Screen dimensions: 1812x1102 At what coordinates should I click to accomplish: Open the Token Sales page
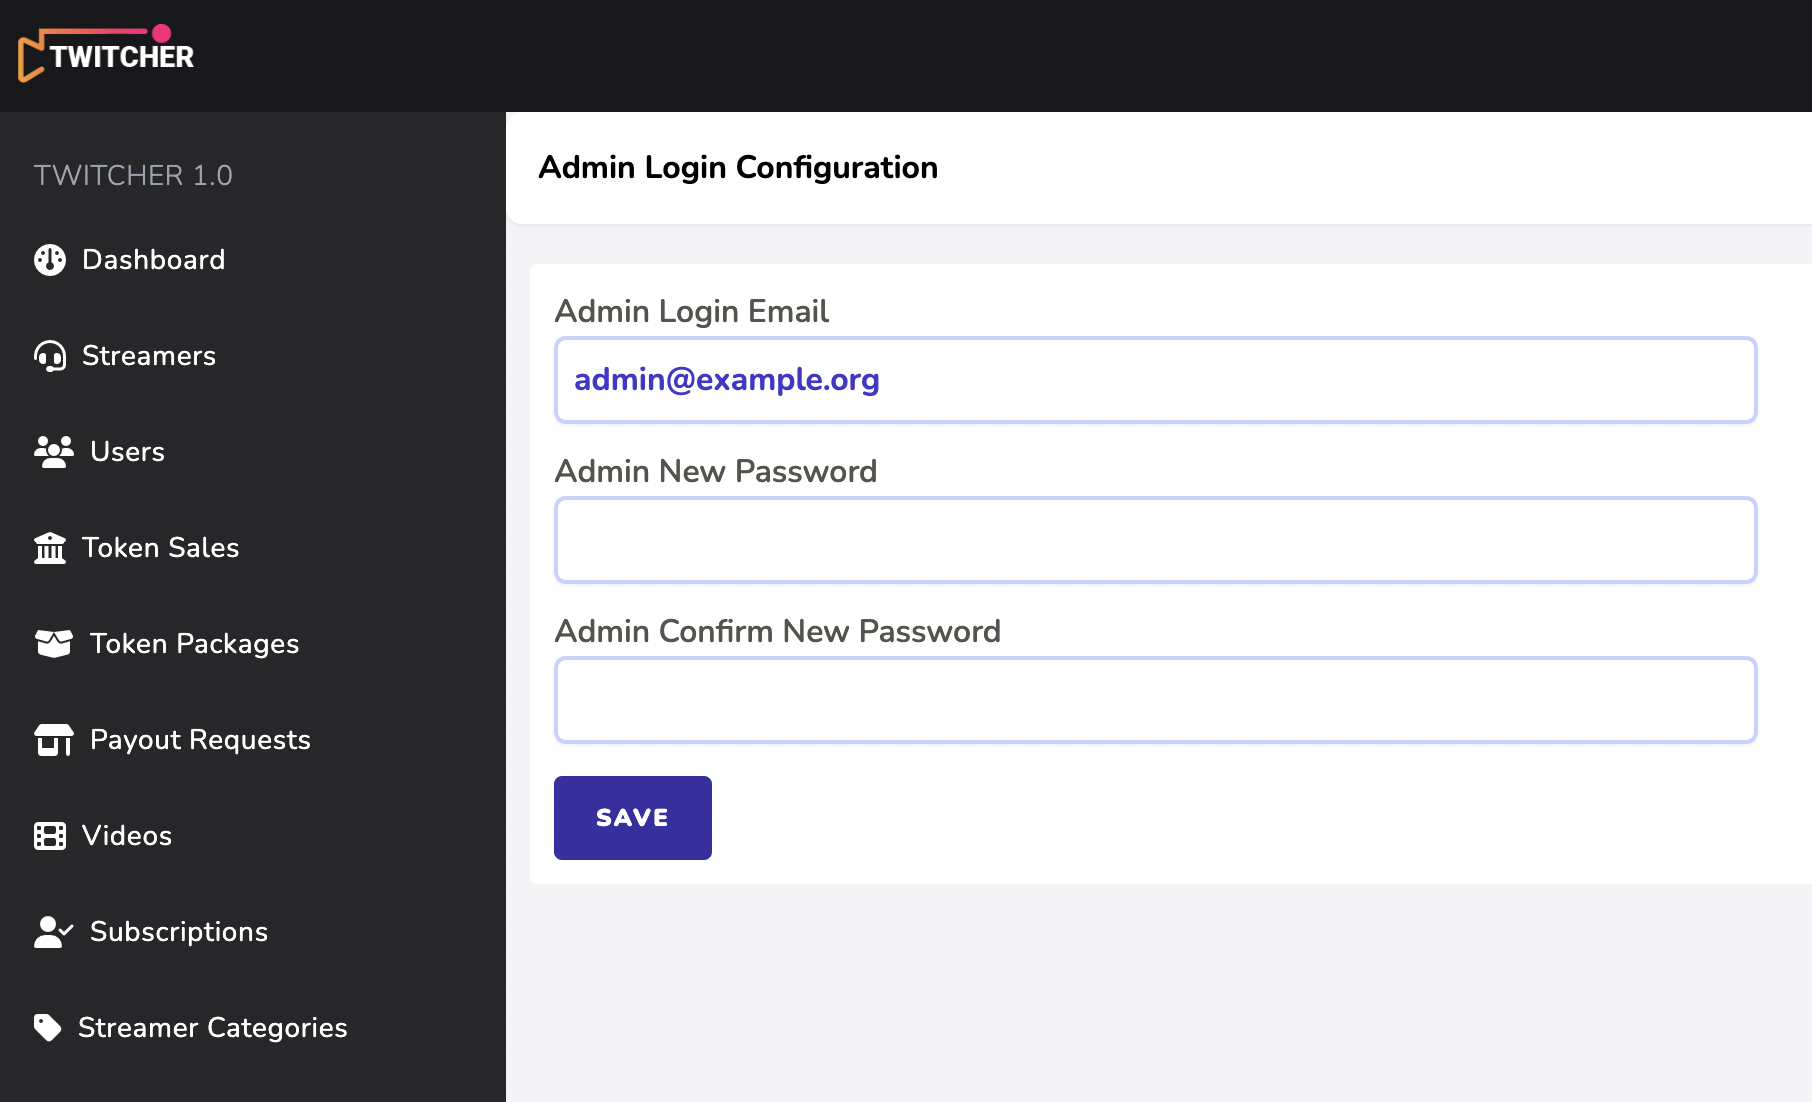[161, 548]
